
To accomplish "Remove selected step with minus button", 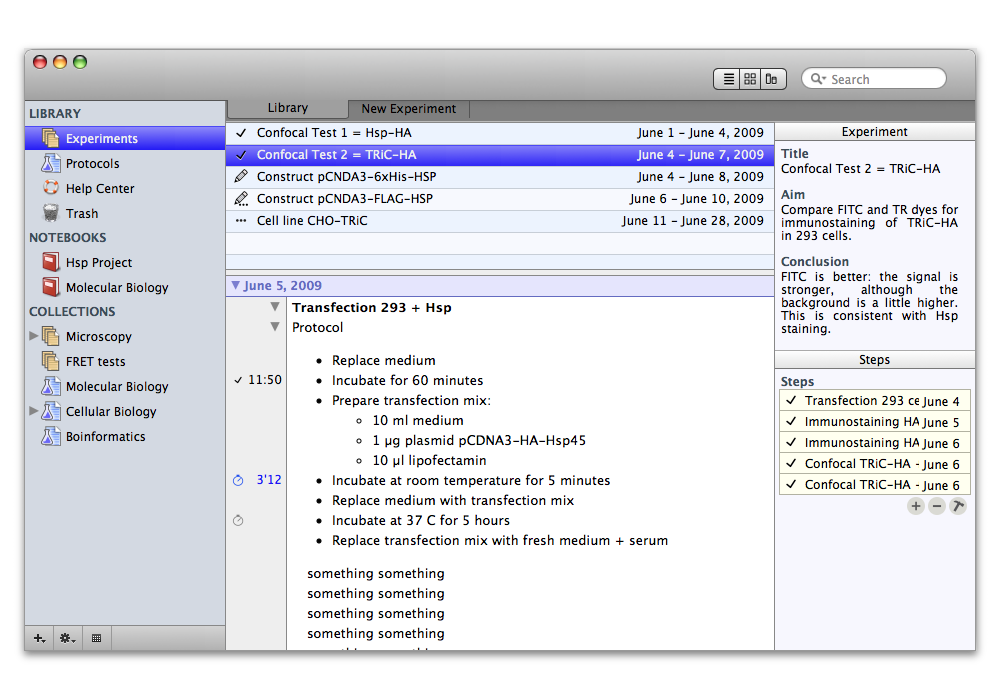I will coord(936,506).
